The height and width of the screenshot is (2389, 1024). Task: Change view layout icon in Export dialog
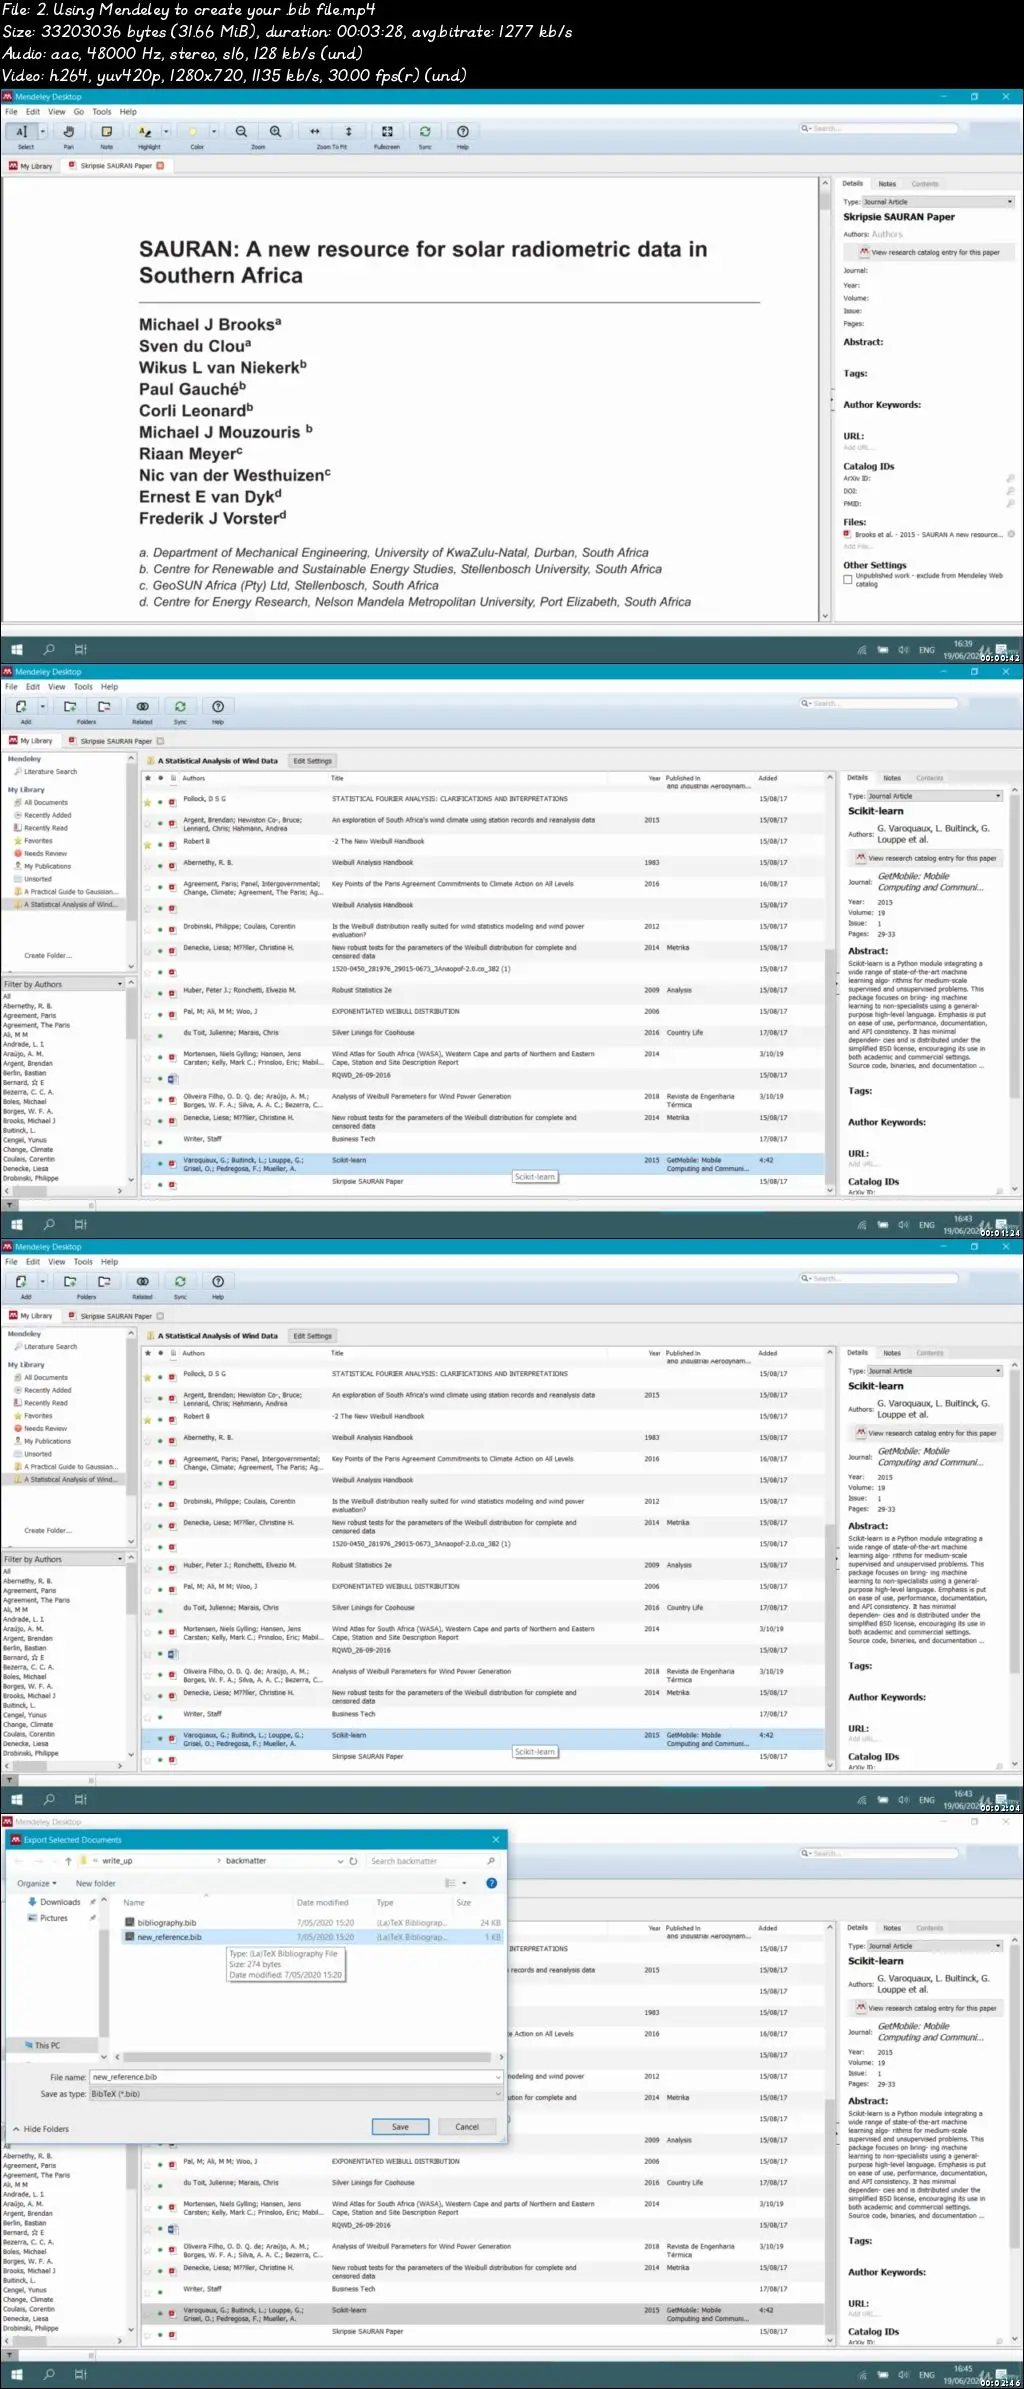pyautogui.click(x=451, y=1883)
